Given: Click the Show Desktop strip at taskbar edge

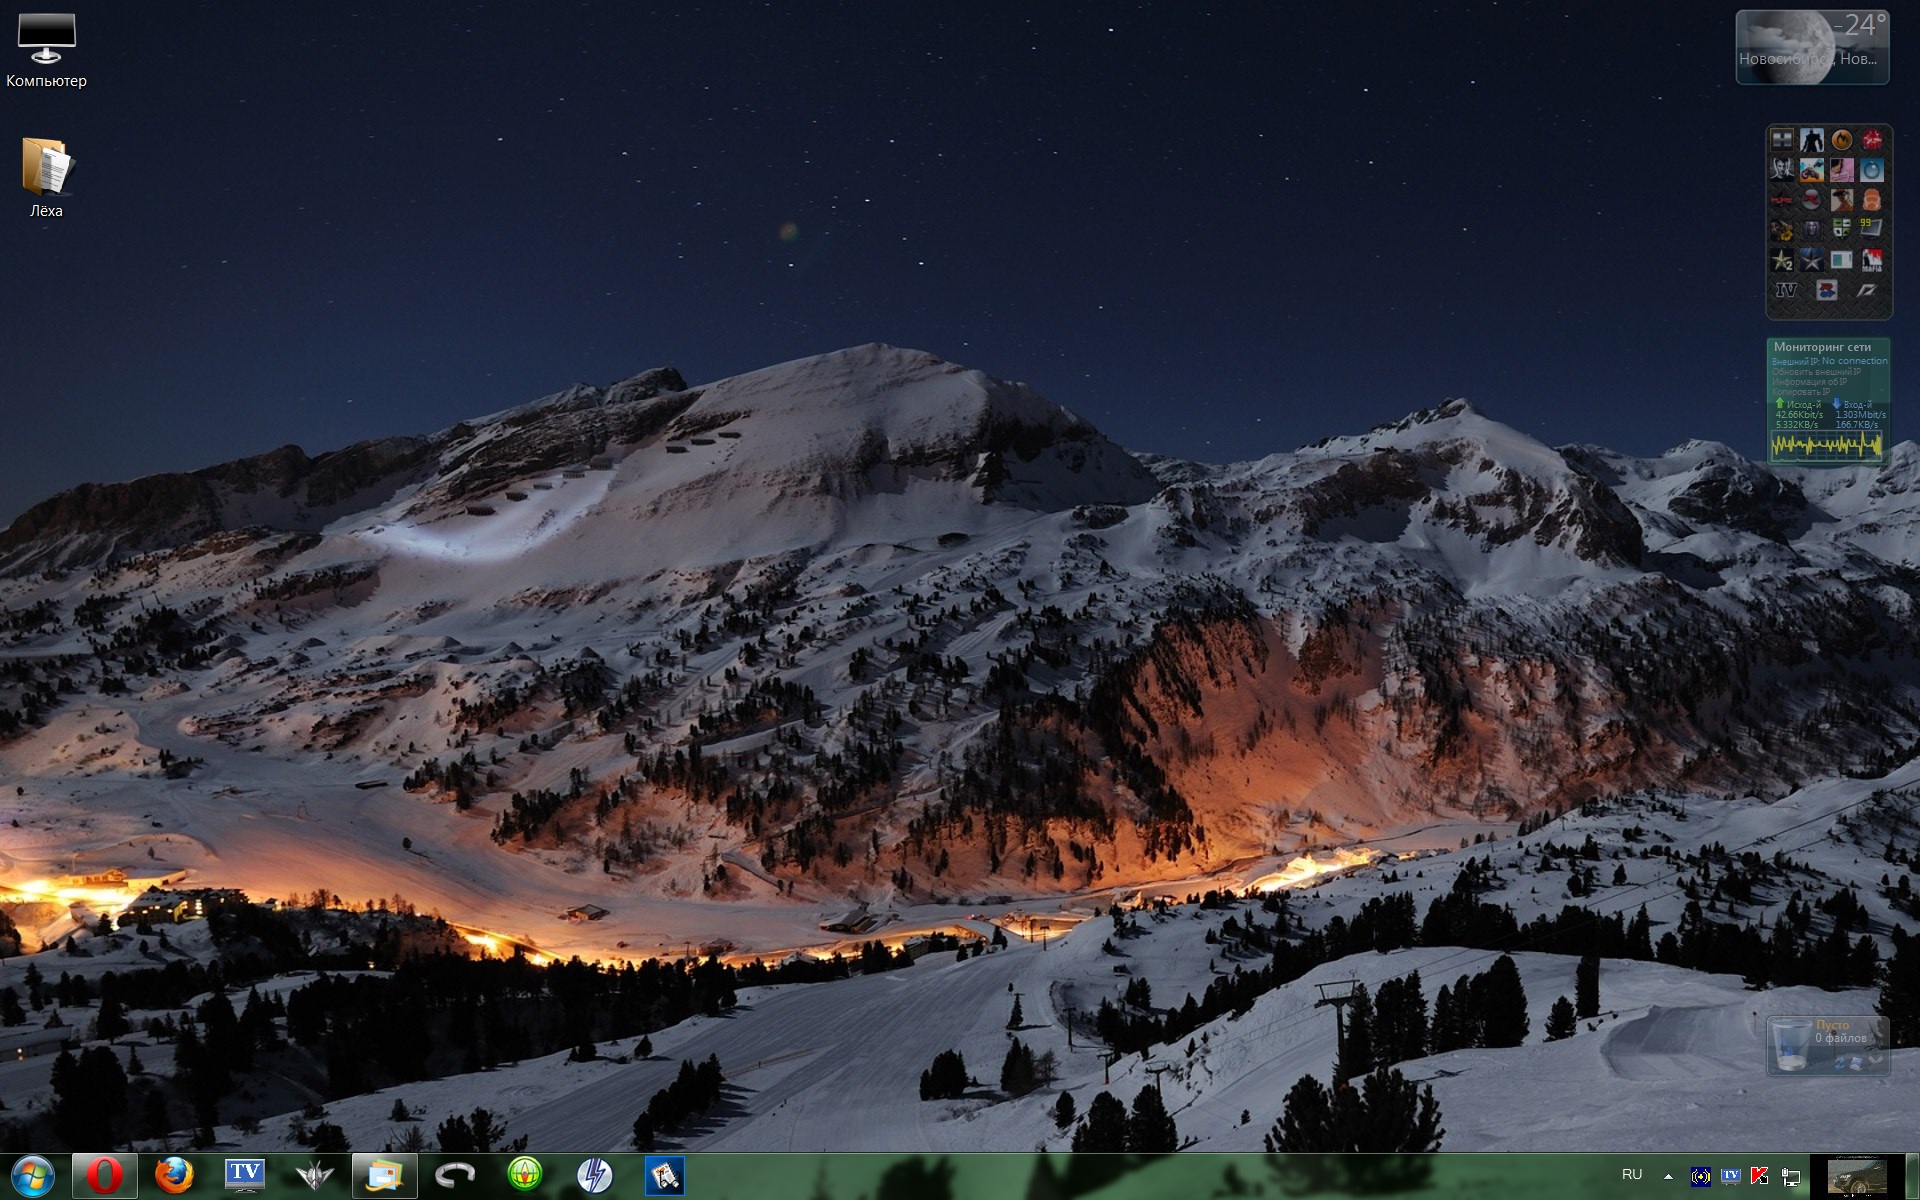Looking at the screenshot, I should 1912,1177.
